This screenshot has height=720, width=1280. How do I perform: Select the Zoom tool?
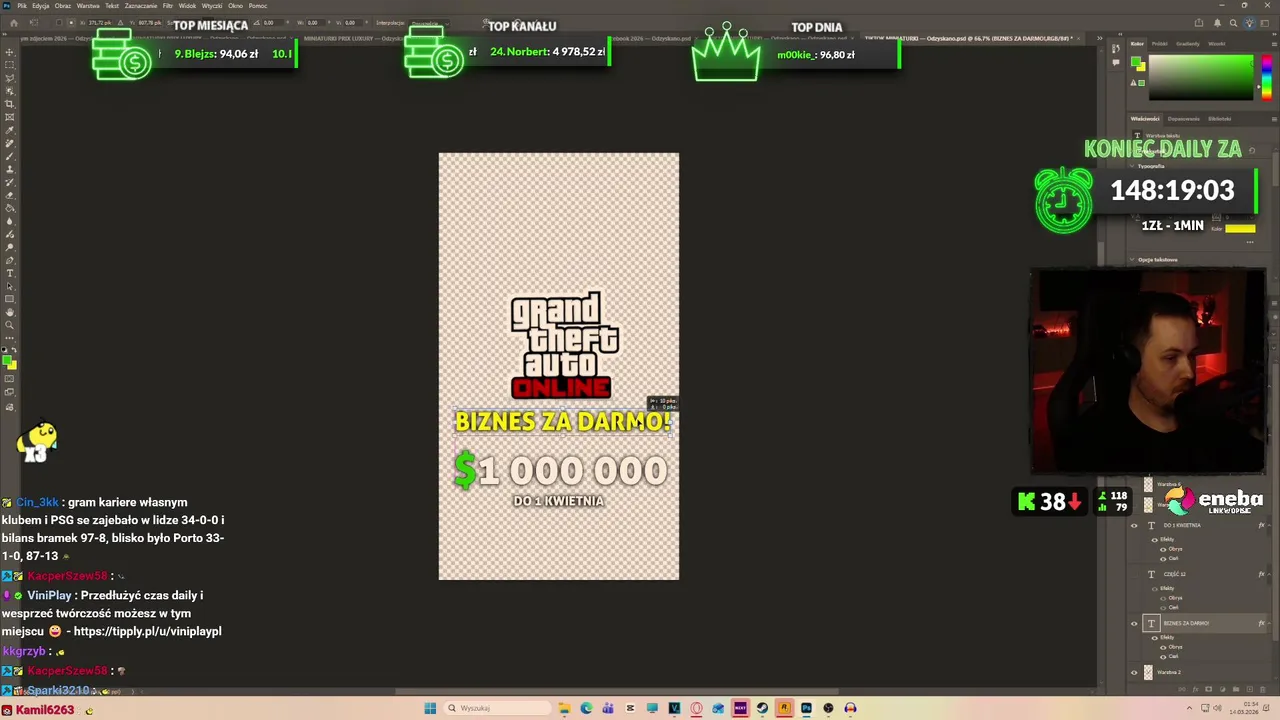[10, 325]
